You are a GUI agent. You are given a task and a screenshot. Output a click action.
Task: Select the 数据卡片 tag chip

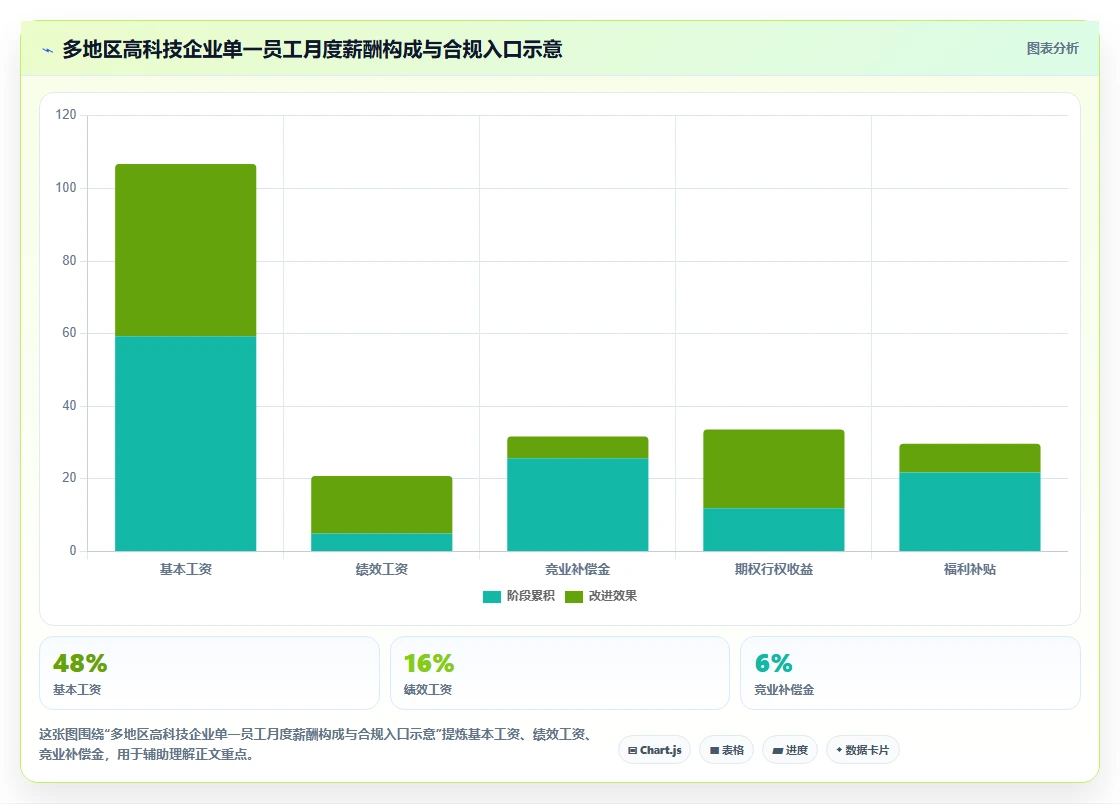[x=863, y=750]
